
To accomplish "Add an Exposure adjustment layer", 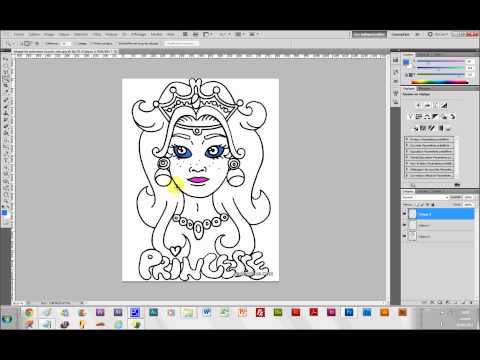I will [x=444, y=105].
